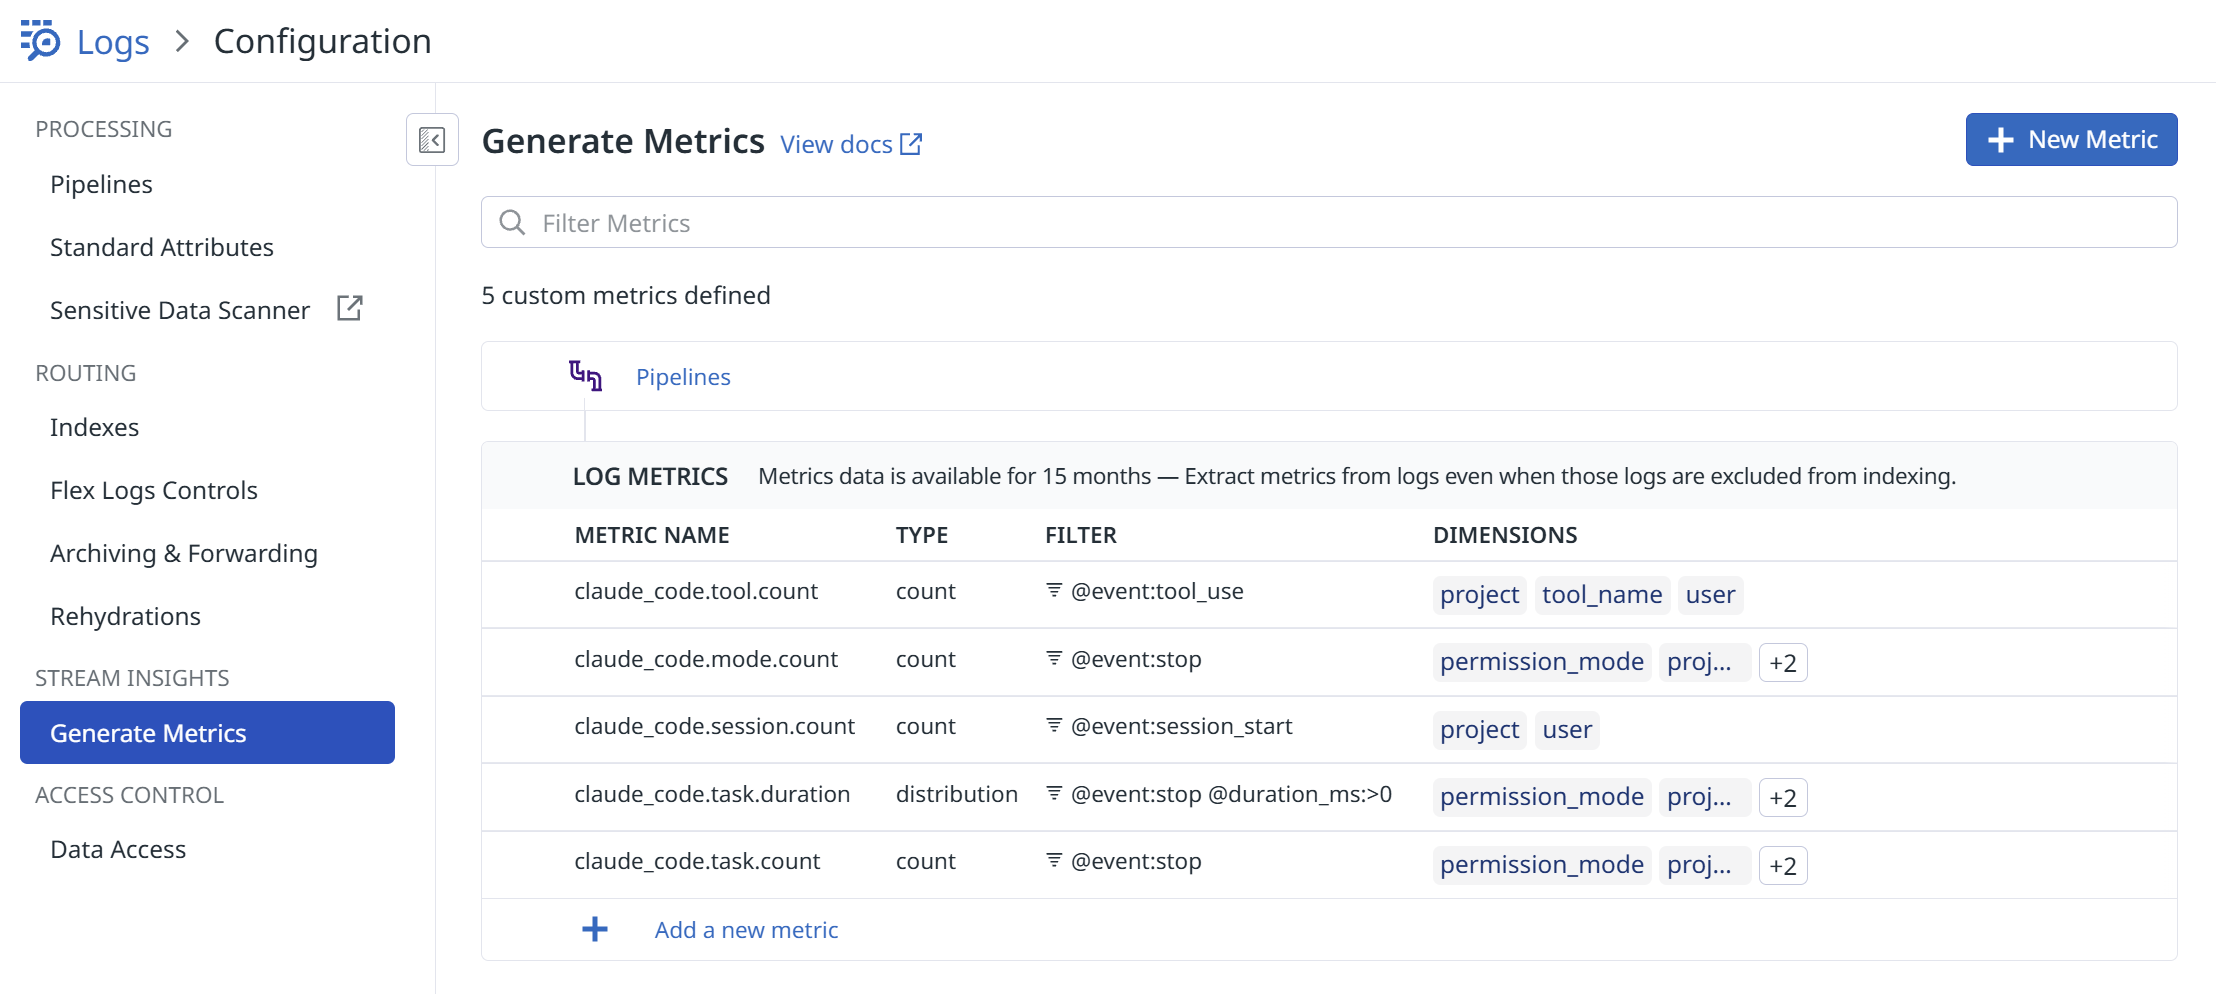Click the funnel icon on the task.duration filter
The width and height of the screenshot is (2216, 994).
click(x=1053, y=793)
